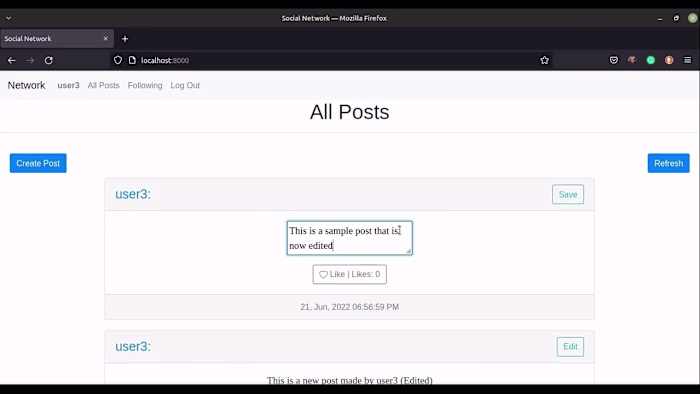Go to All Posts nav link
Viewport: 700px width, 394px height.
(x=104, y=85)
